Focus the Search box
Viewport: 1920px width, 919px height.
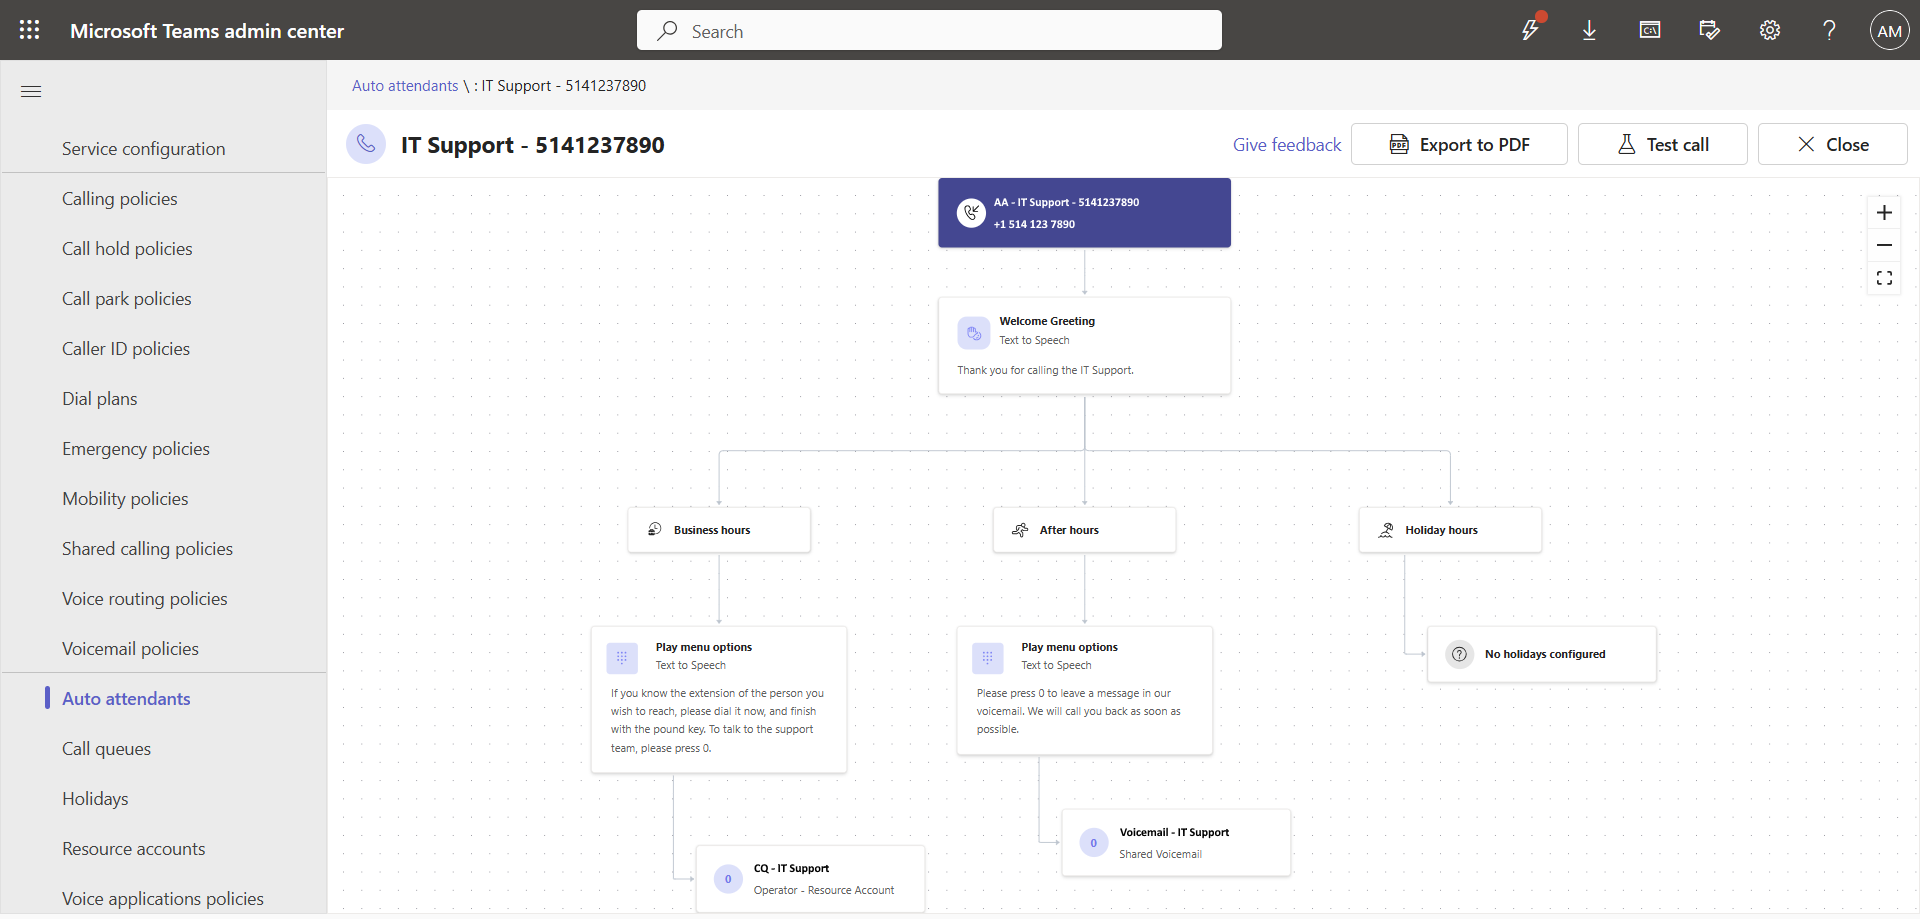coord(929,30)
